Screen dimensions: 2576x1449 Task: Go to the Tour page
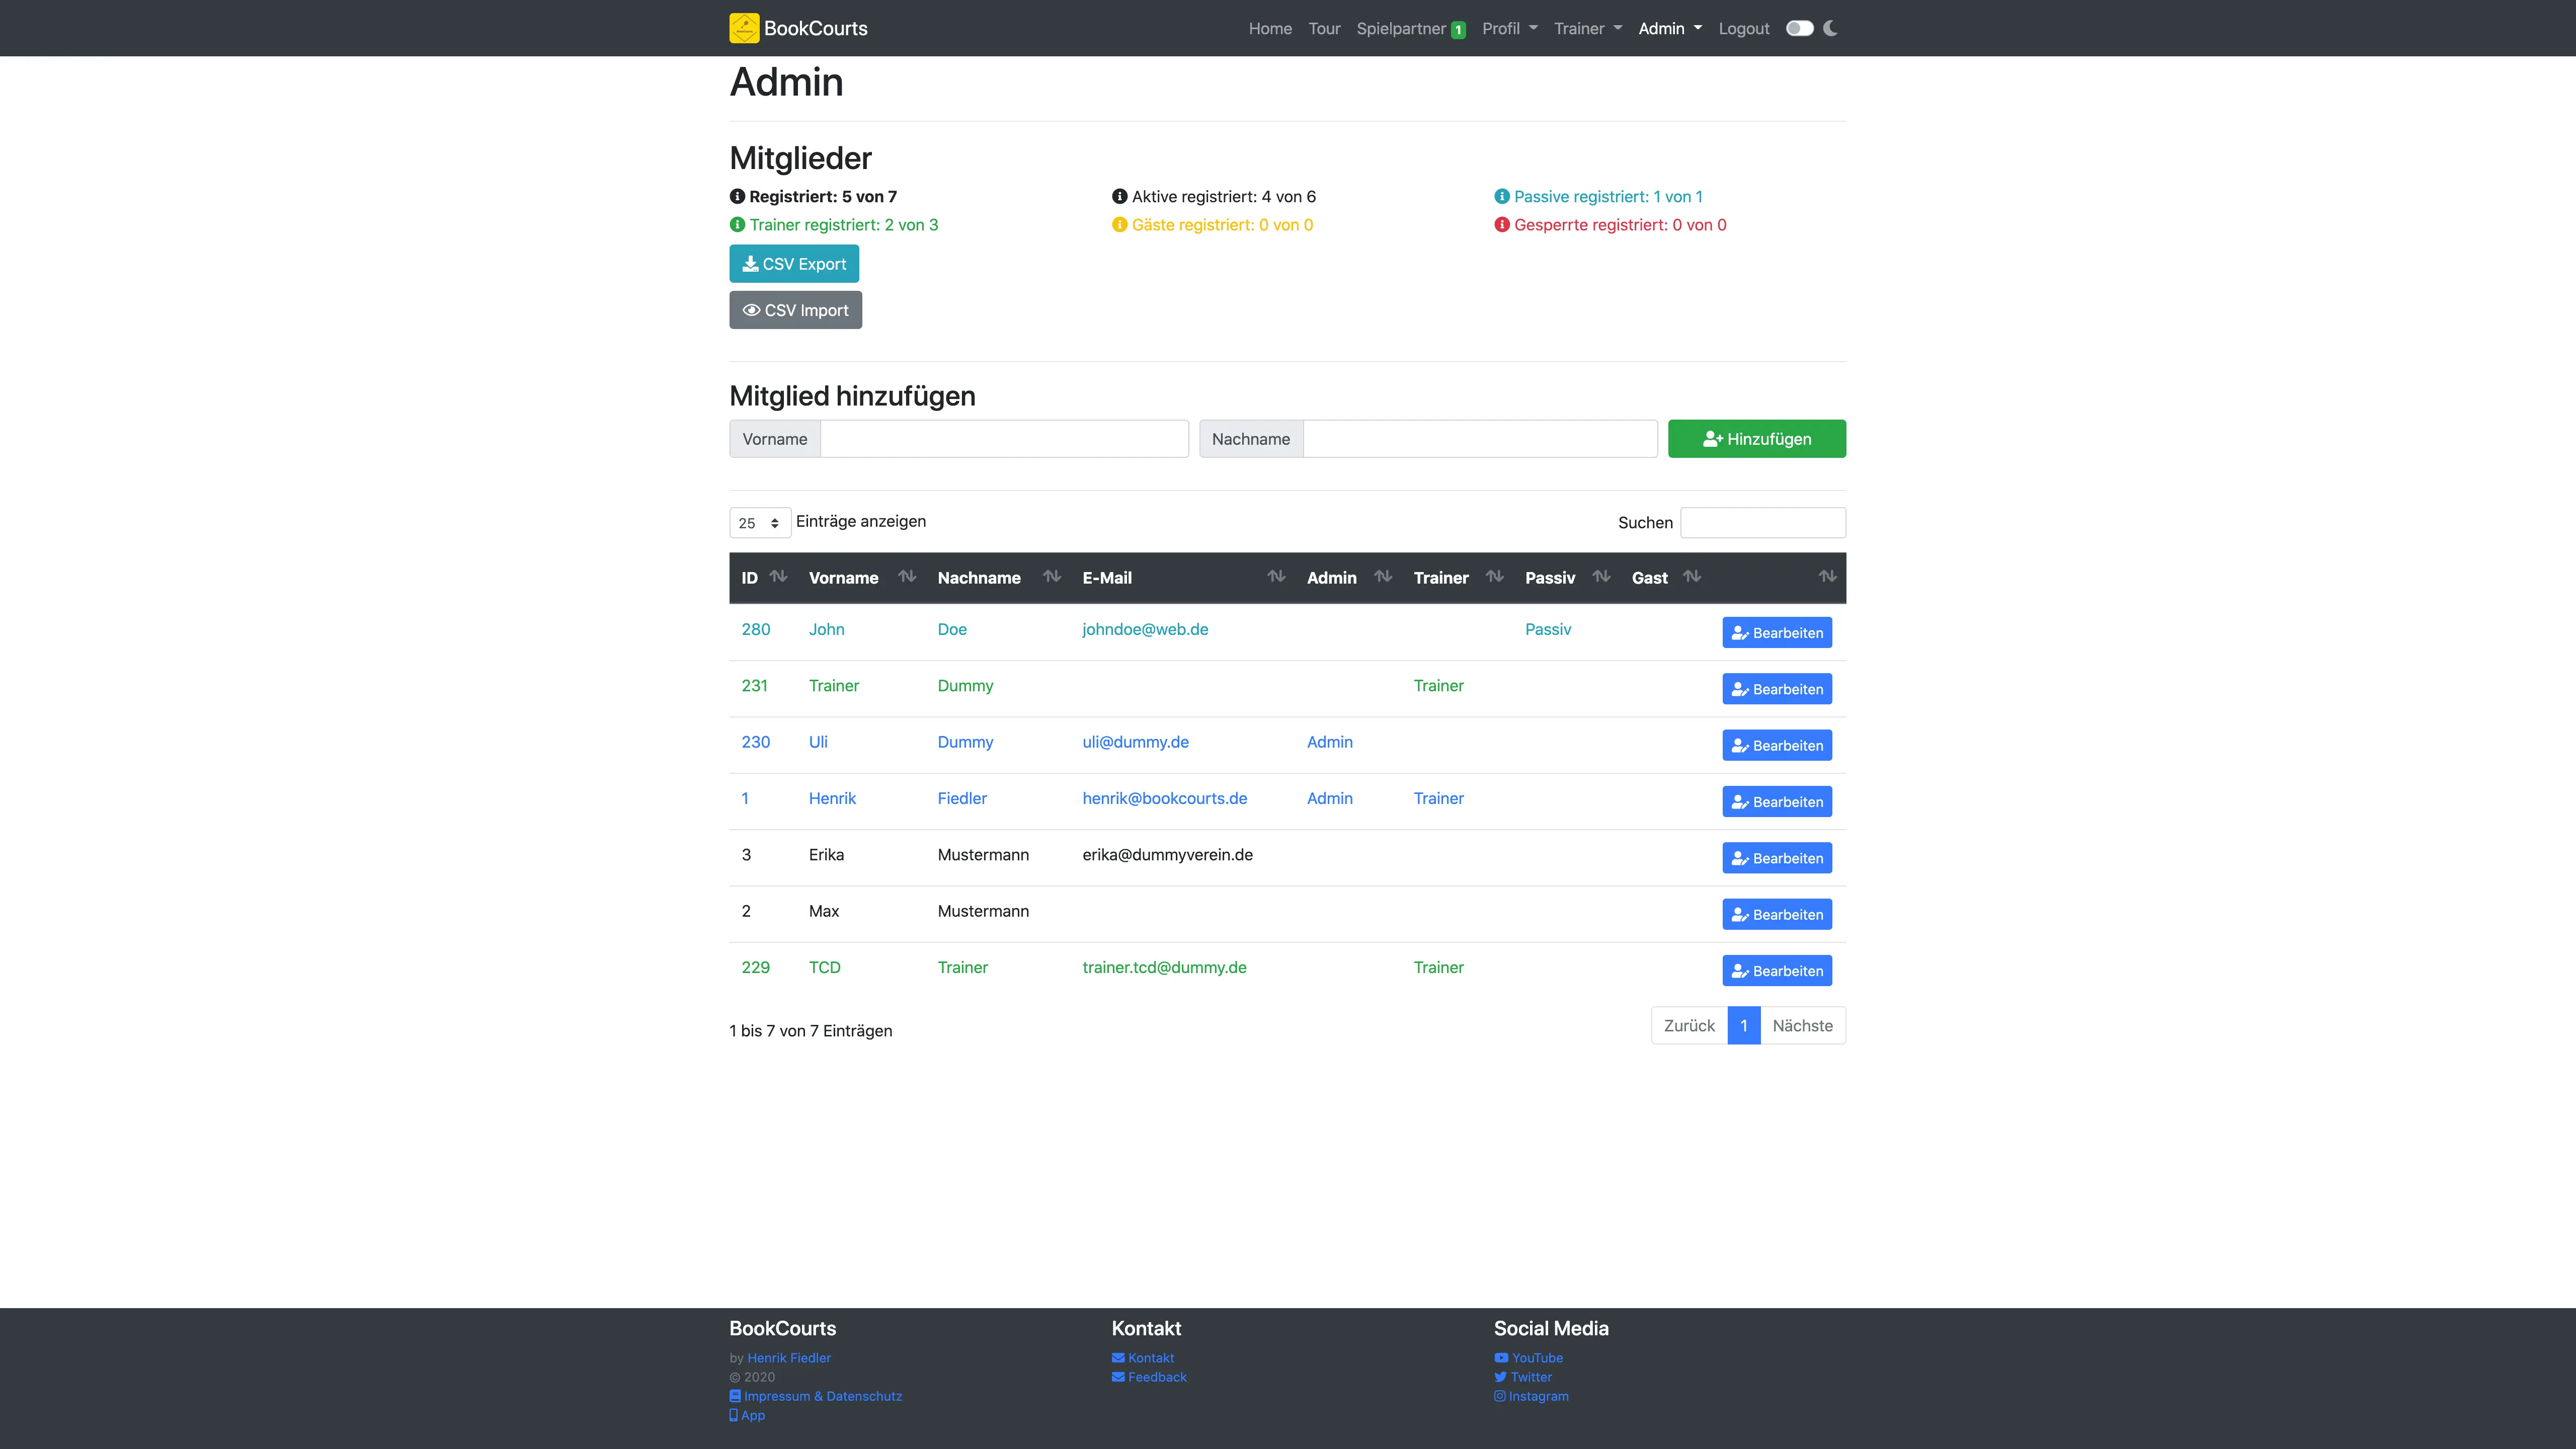(x=1323, y=28)
